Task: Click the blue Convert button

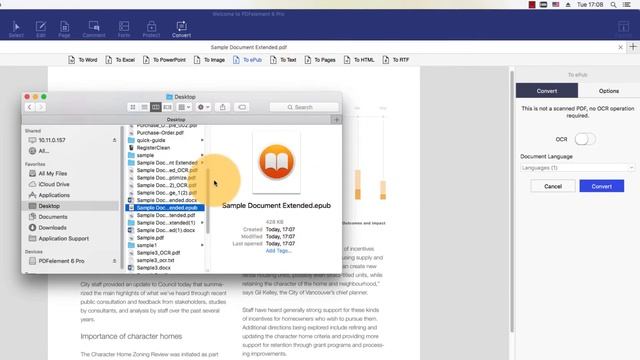Action: tap(602, 186)
